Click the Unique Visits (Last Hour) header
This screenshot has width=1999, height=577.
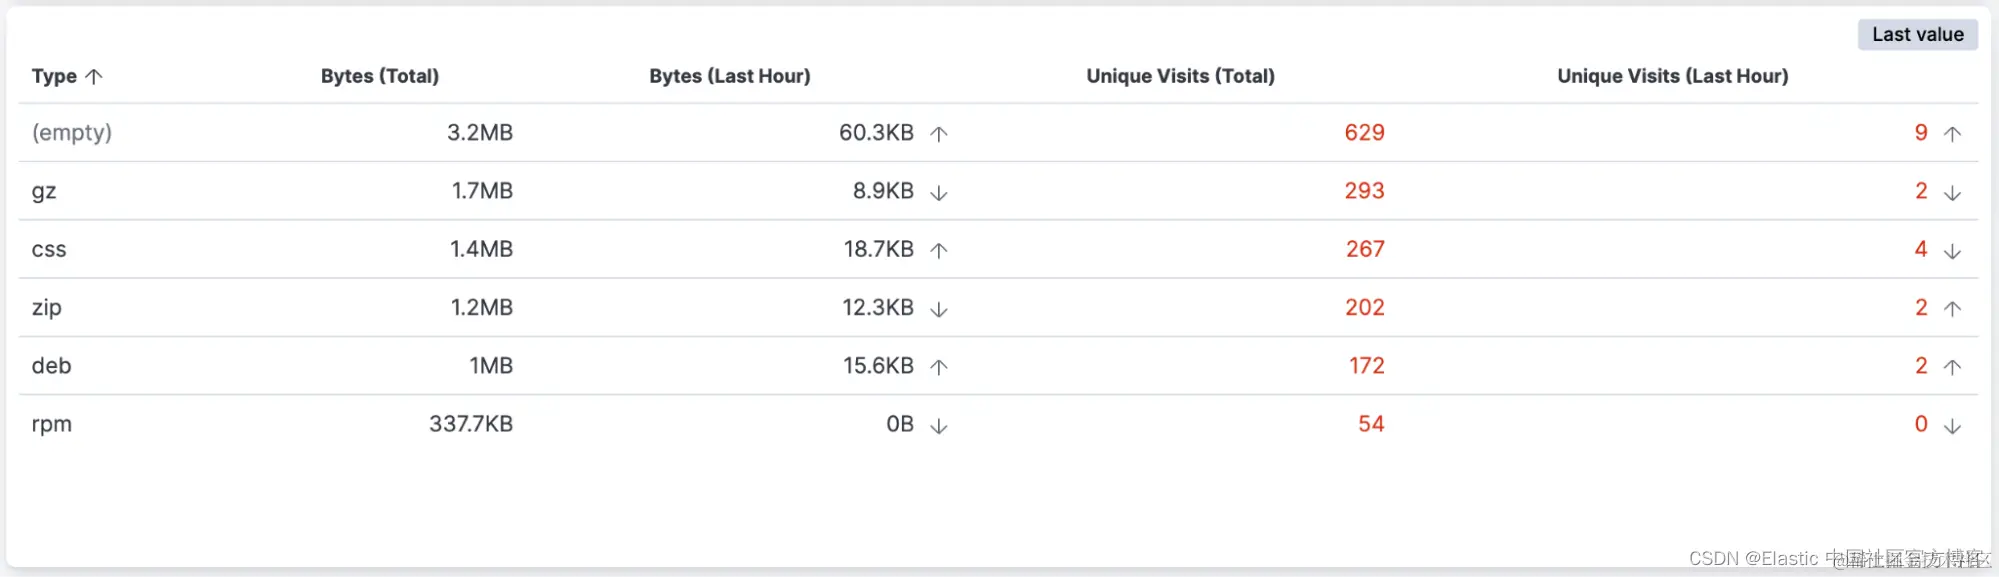(x=1672, y=76)
